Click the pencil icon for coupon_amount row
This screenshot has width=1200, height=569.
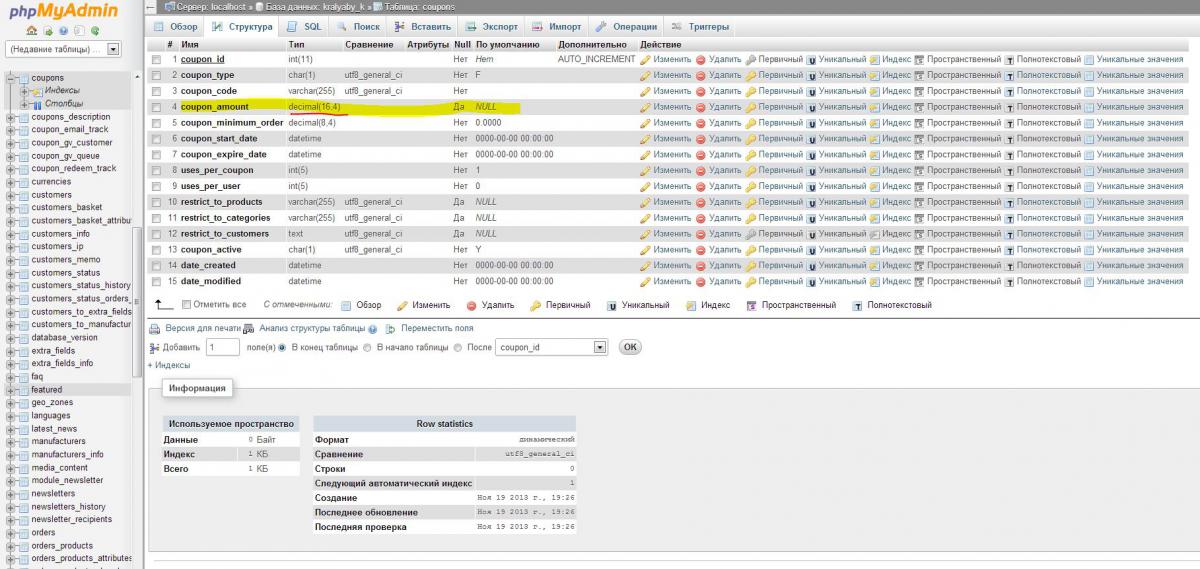(x=646, y=107)
